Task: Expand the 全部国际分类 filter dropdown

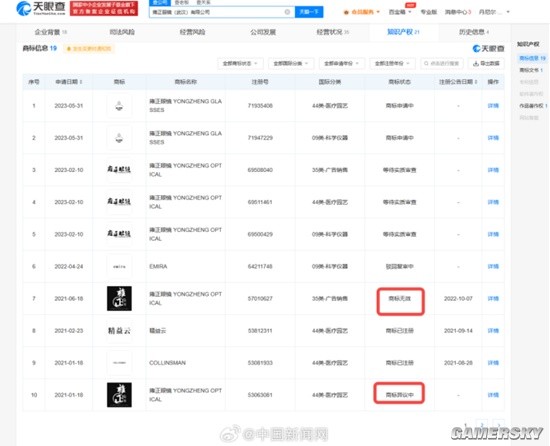Action: [x=291, y=63]
